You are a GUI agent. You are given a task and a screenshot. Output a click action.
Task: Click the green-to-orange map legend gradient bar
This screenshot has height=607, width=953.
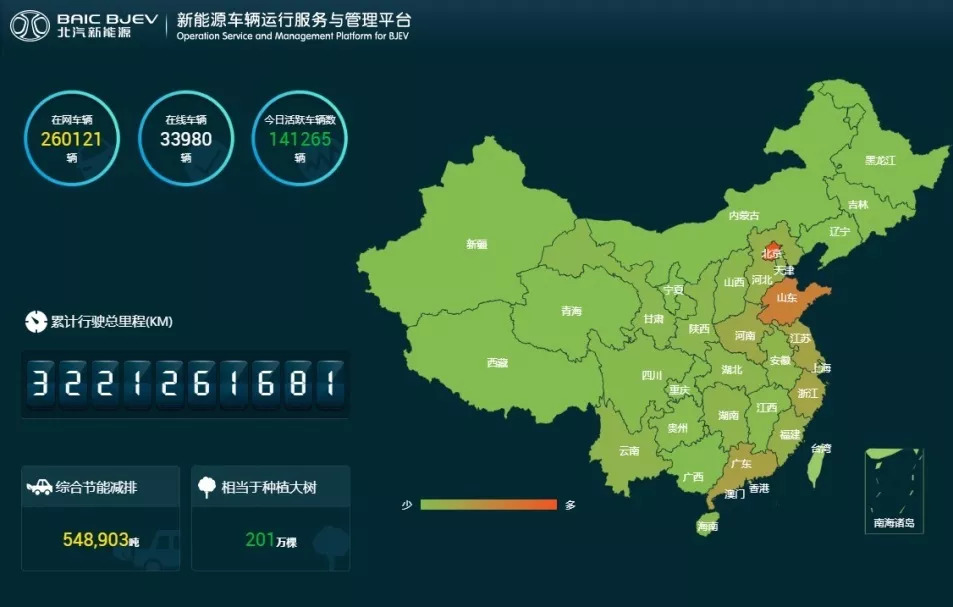pyautogui.click(x=488, y=505)
